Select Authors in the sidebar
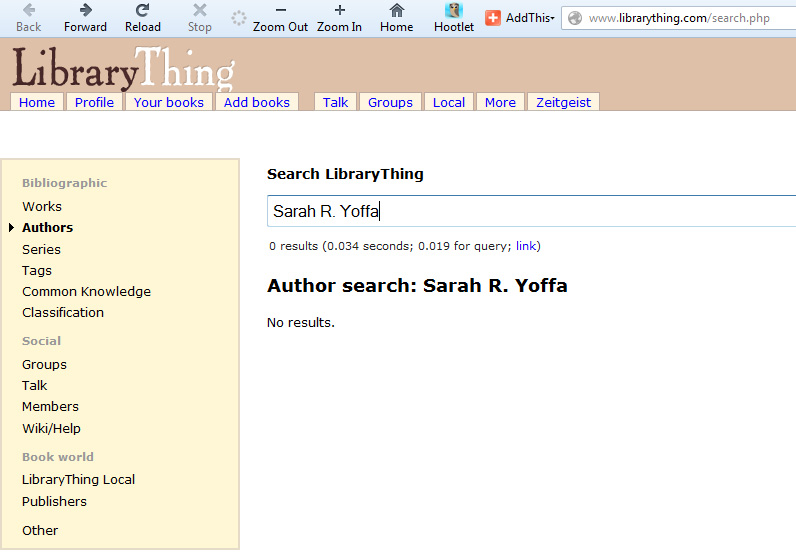 coord(48,227)
